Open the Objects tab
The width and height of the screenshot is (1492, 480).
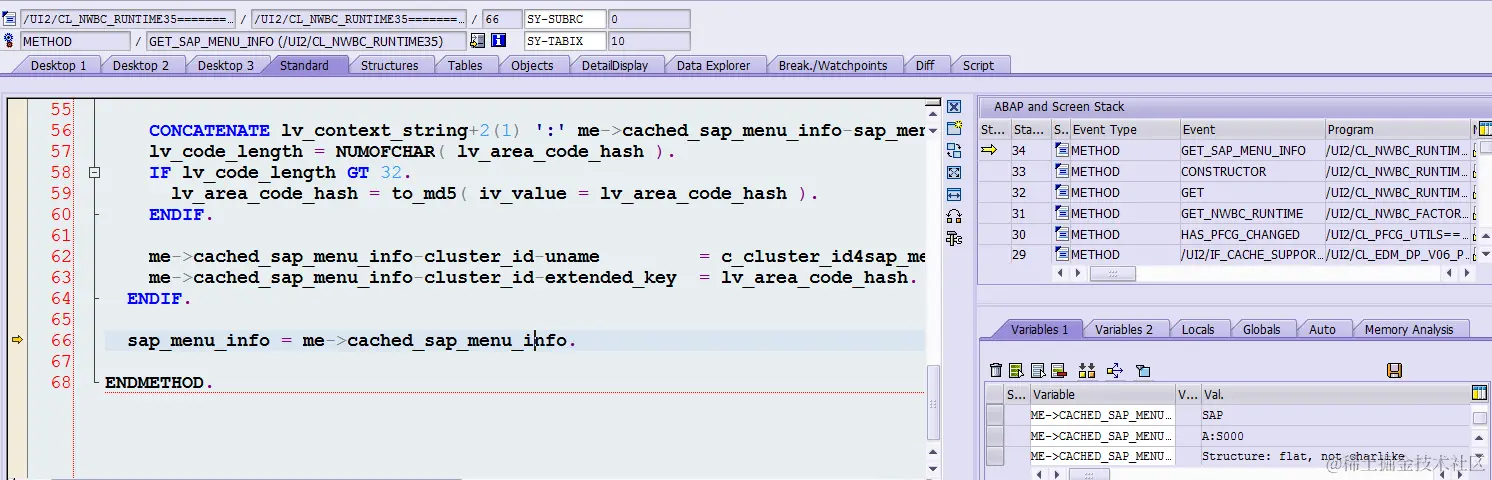(x=532, y=65)
